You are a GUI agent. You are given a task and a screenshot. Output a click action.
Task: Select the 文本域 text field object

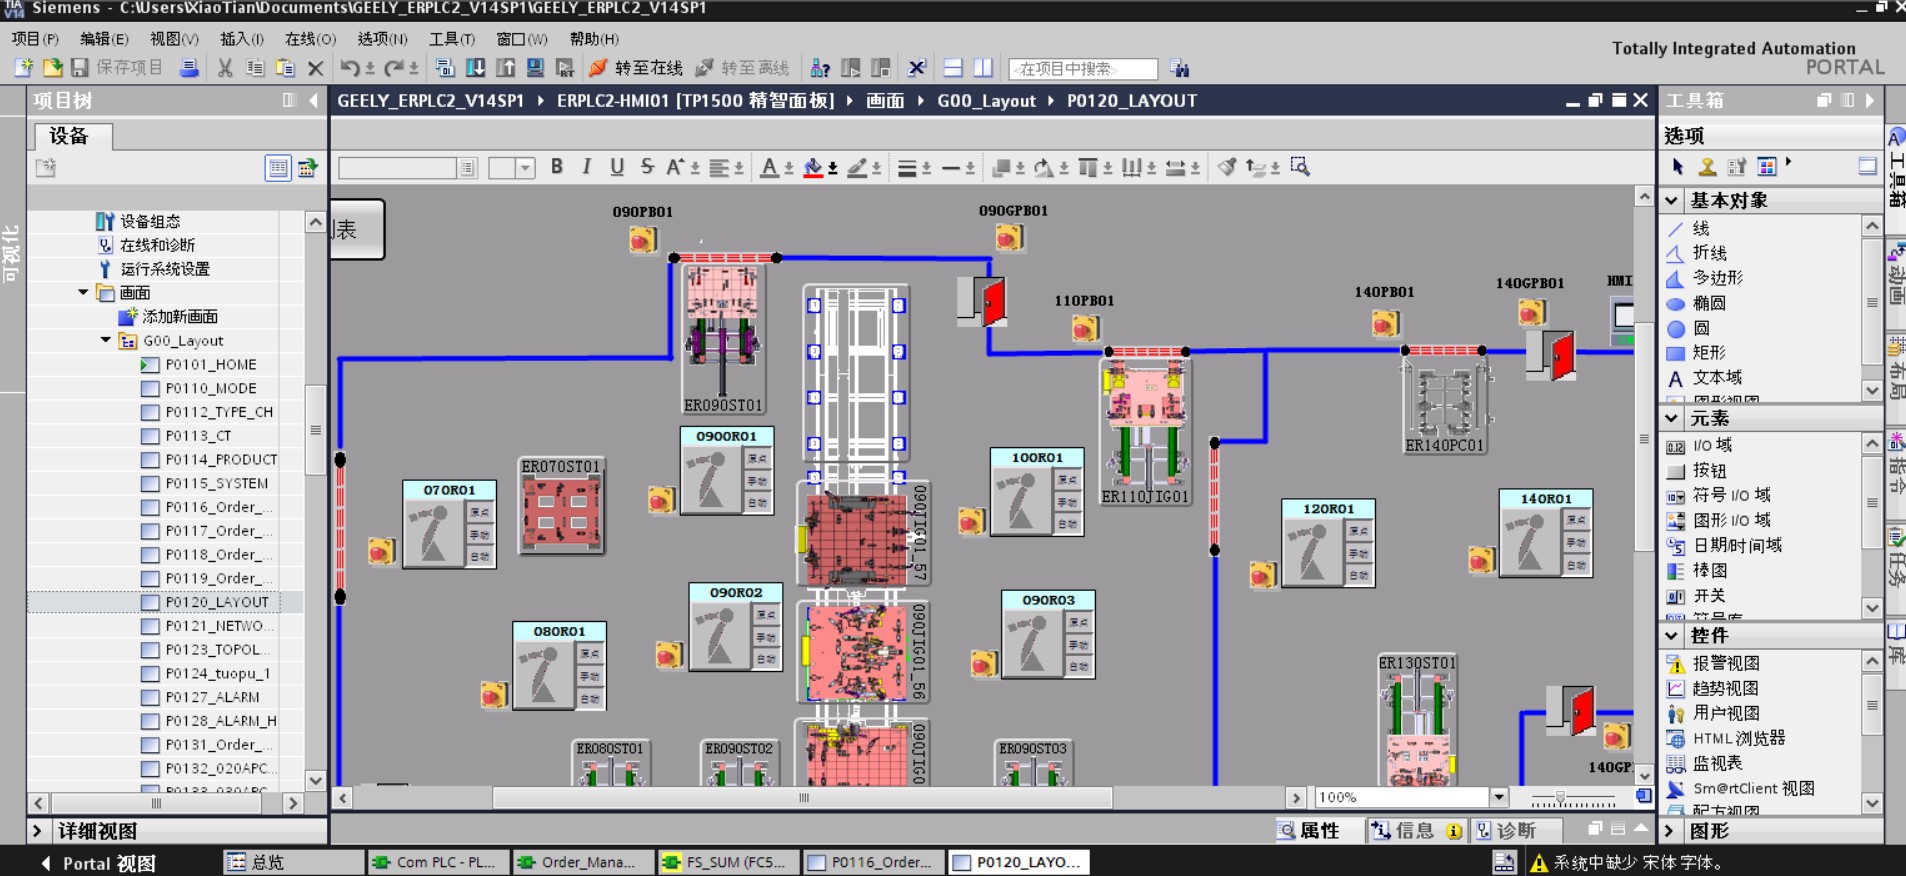point(1717,377)
